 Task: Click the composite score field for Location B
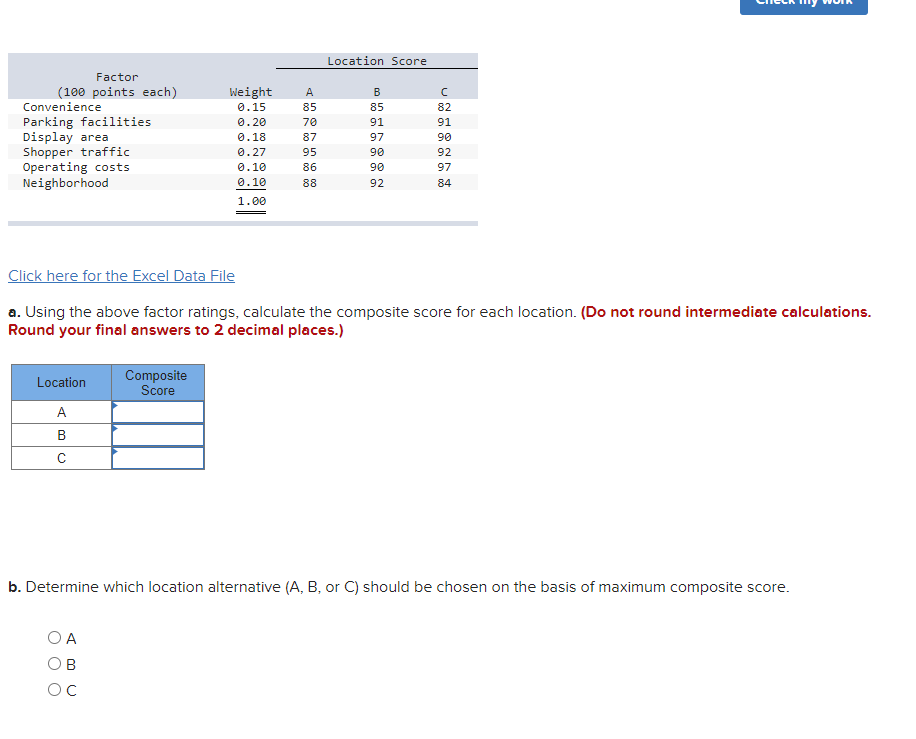click(x=160, y=434)
